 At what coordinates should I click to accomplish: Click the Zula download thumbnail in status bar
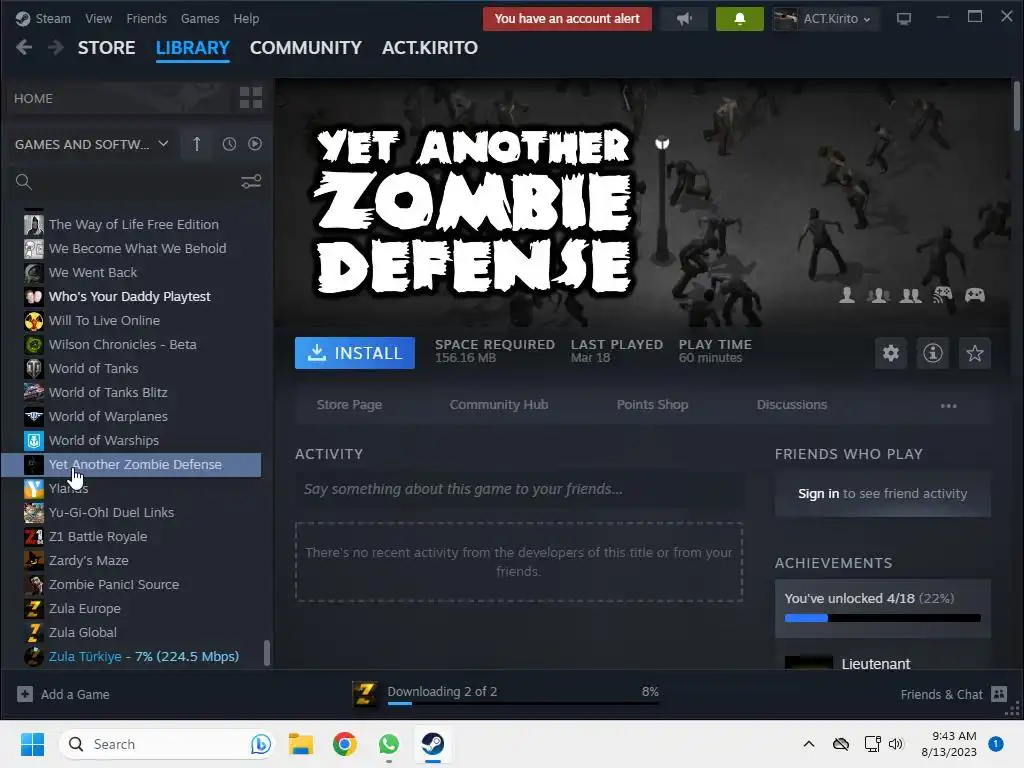(364, 694)
